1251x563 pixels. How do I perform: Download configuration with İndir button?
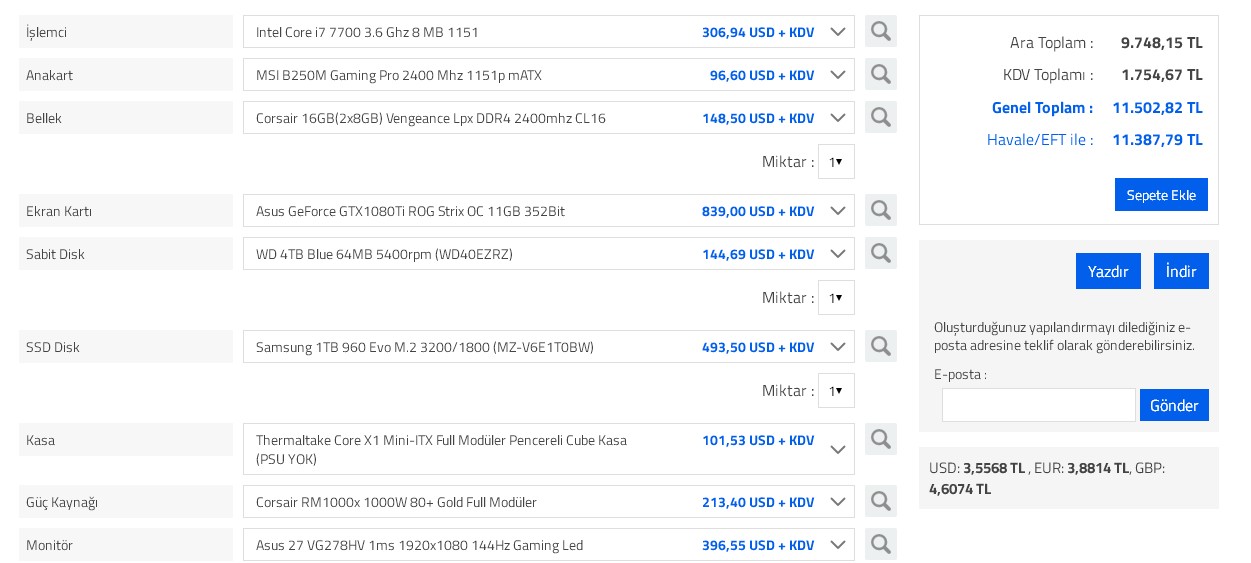[1181, 271]
